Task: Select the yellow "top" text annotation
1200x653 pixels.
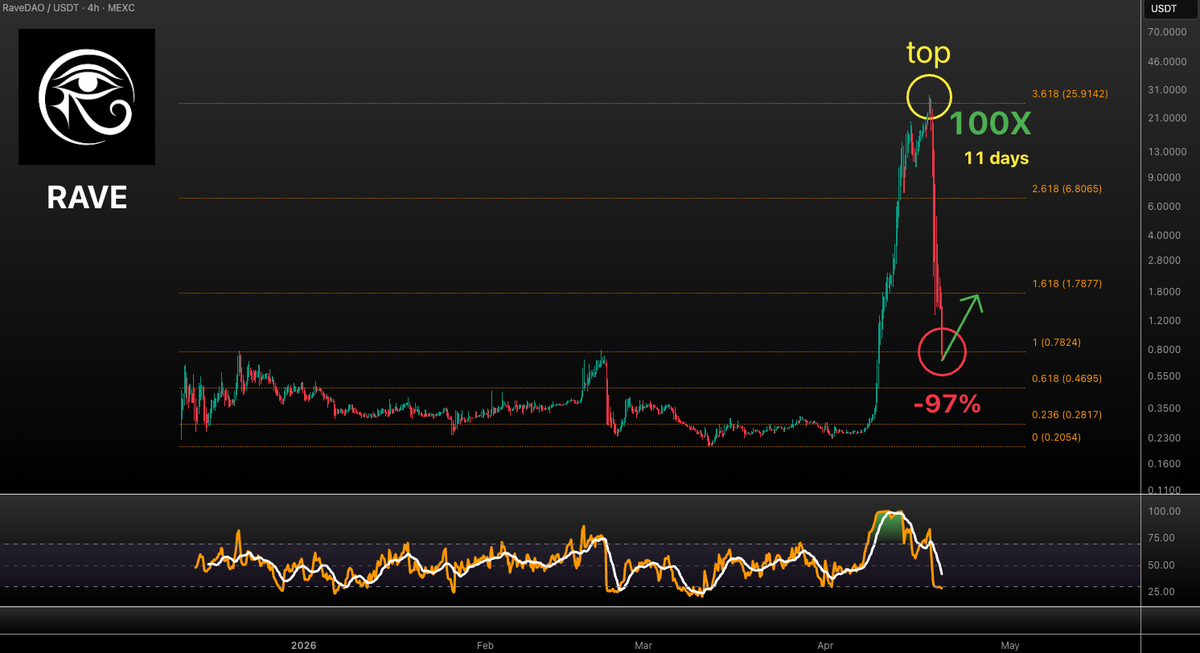Action: 928,53
